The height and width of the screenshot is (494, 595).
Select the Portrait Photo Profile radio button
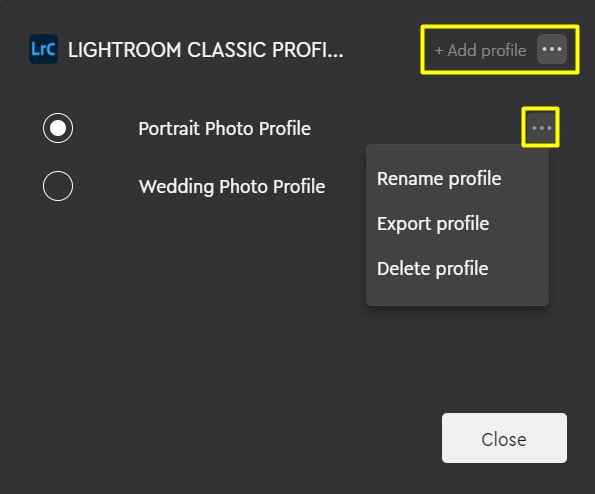[x=58, y=128]
